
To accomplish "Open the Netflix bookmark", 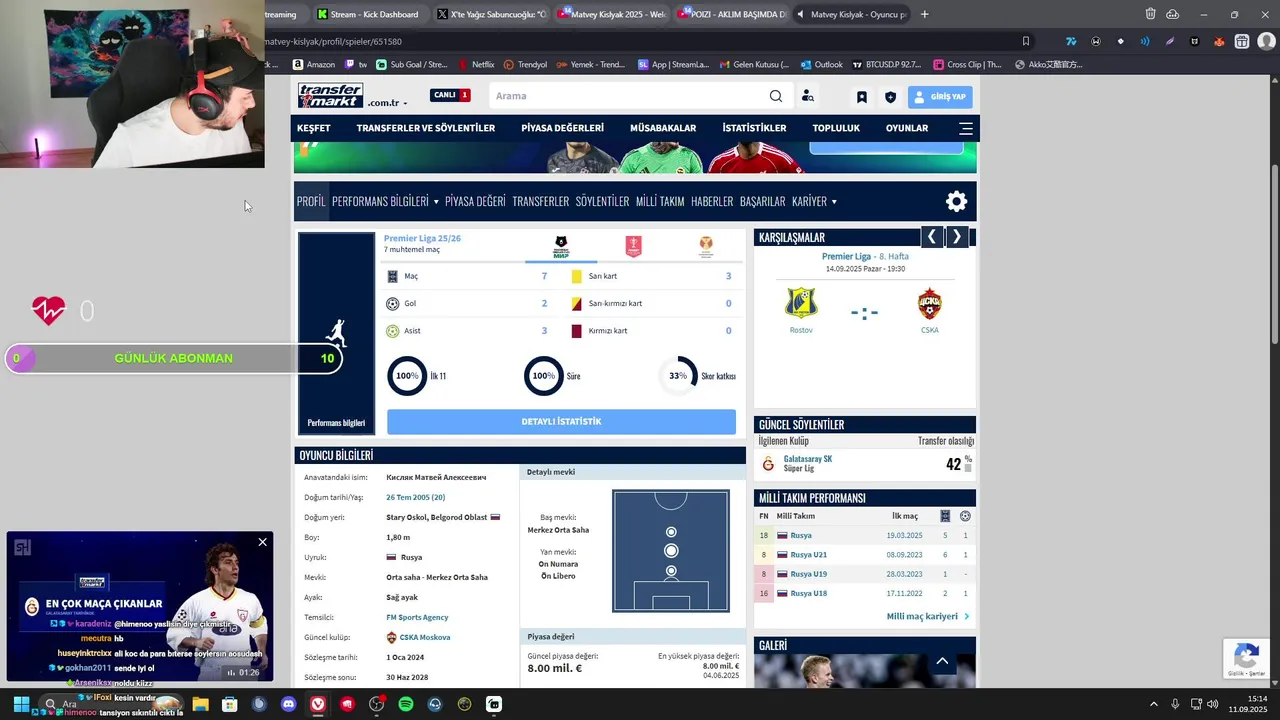I will click(x=477, y=64).
